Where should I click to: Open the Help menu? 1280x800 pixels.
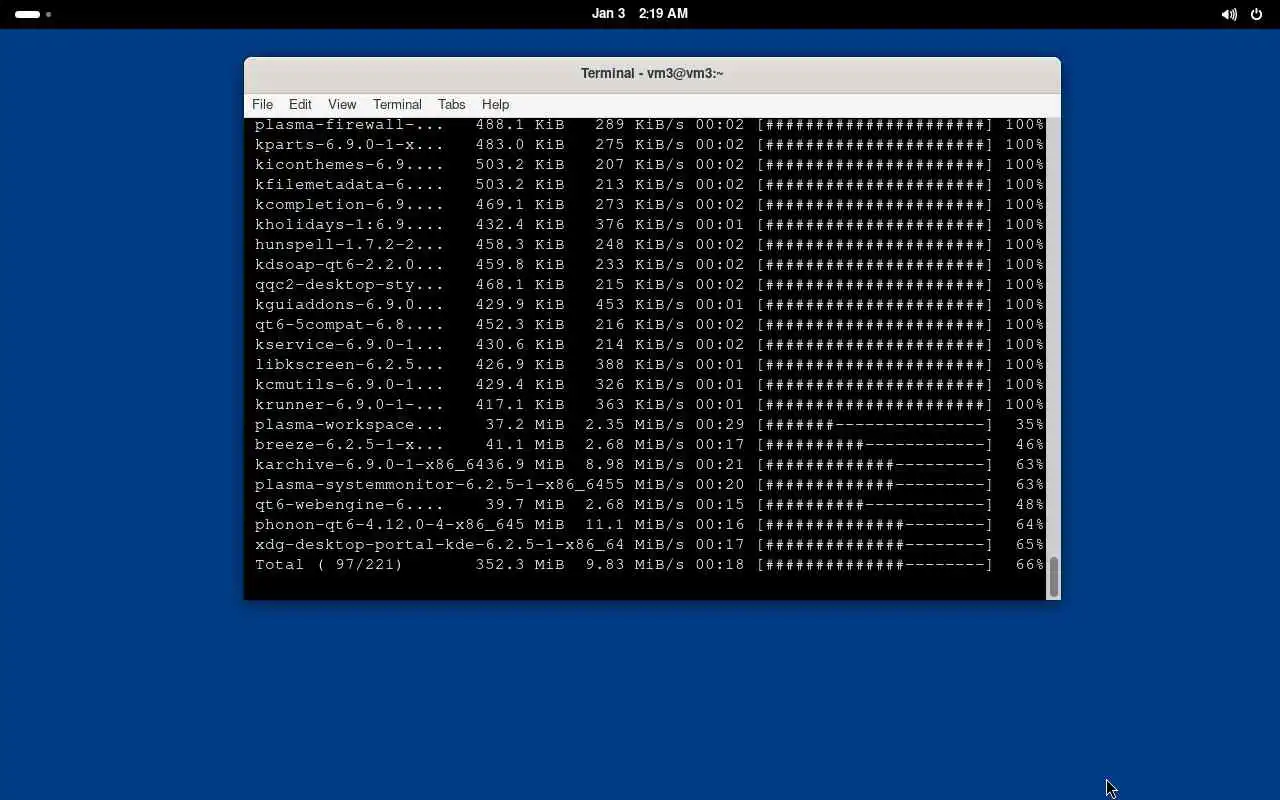pos(495,104)
